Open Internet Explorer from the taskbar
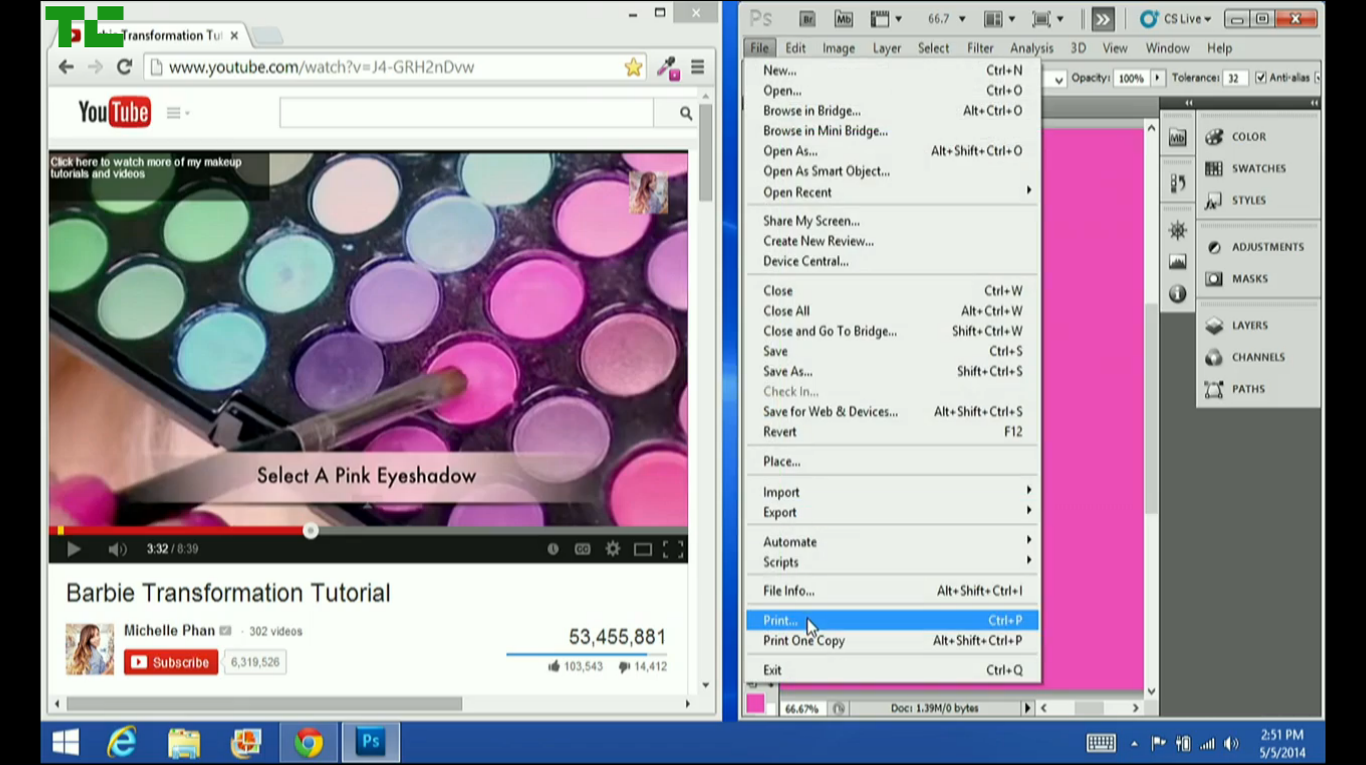Viewport: 1366px width, 765px height. point(122,743)
